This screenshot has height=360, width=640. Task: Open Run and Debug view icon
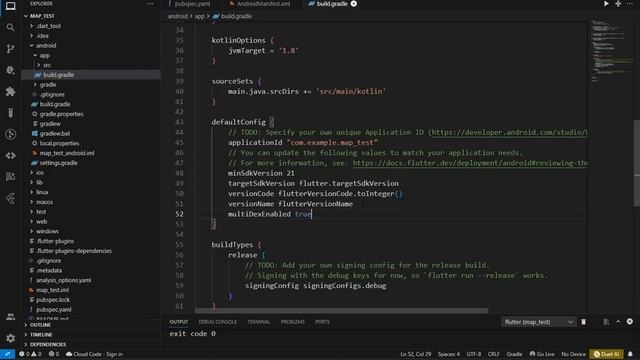(10, 70)
